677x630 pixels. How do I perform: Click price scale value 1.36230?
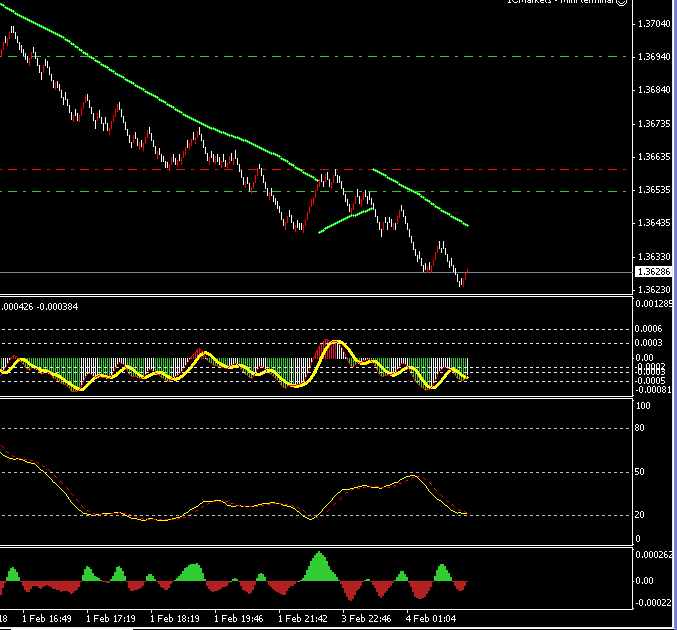click(654, 290)
